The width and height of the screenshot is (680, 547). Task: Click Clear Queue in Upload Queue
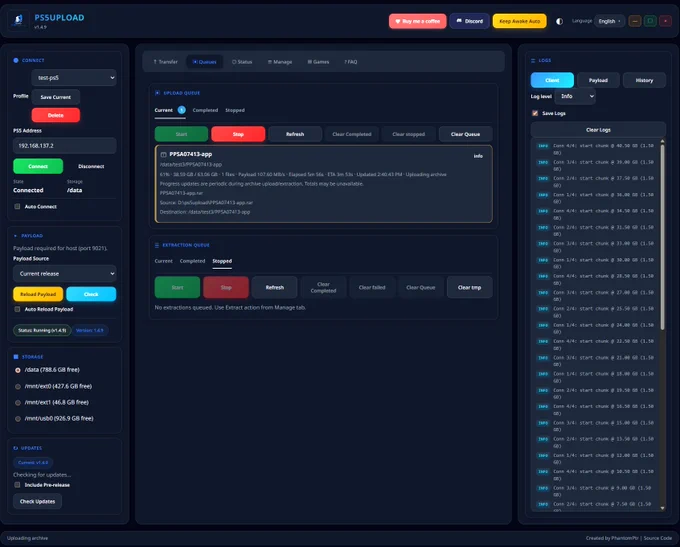465,134
